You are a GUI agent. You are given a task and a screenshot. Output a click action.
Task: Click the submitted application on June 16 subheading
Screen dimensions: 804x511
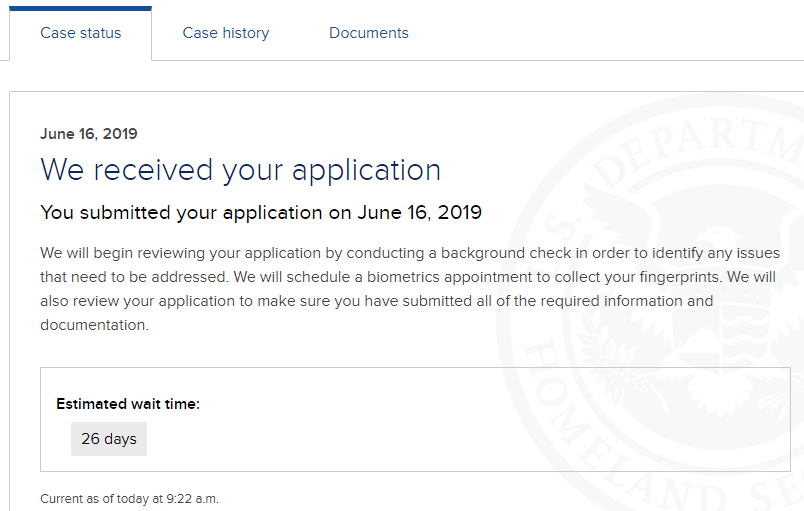tap(261, 213)
